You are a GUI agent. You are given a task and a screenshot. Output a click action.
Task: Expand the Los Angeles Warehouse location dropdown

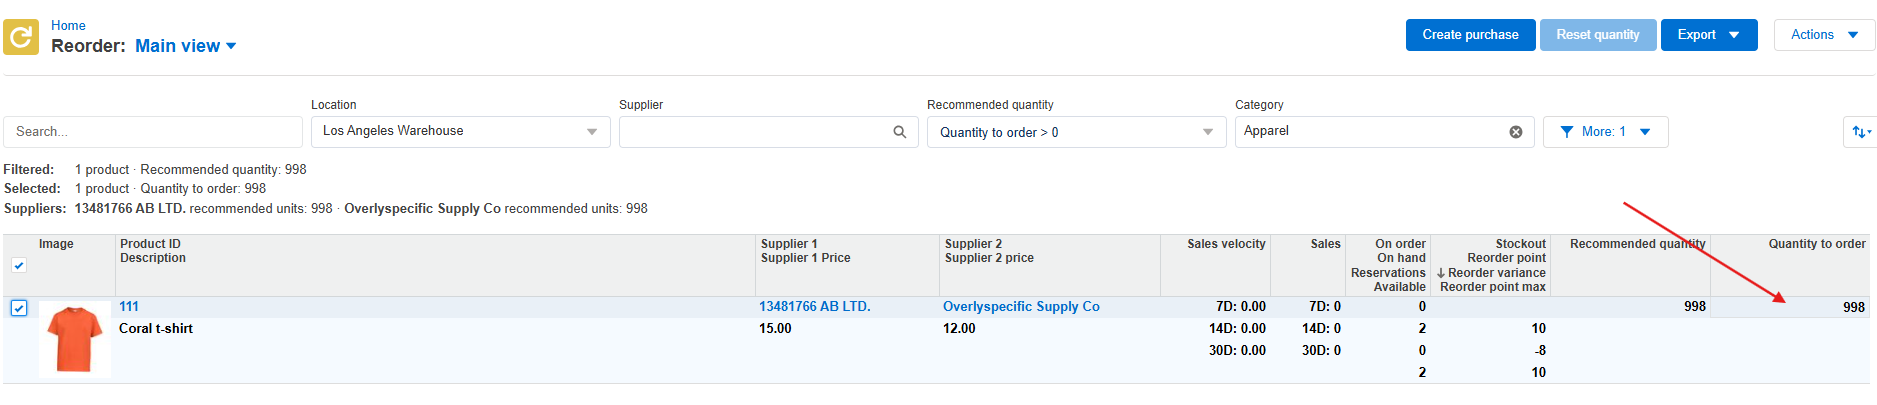point(461,132)
